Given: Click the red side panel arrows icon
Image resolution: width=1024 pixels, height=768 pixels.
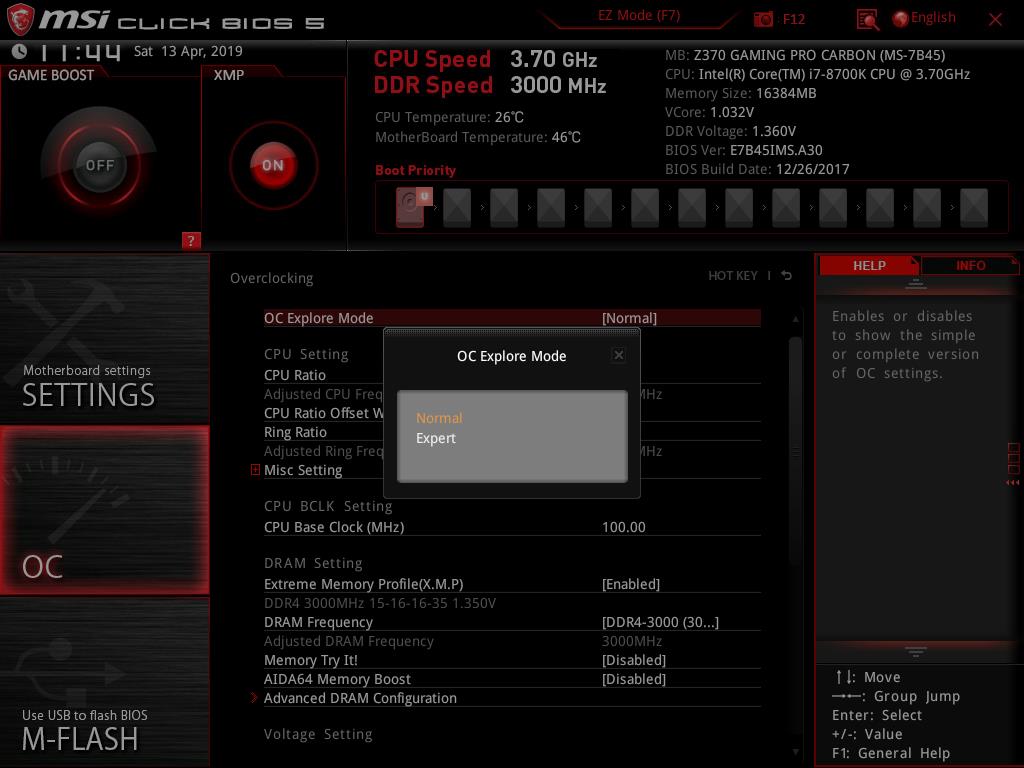Looking at the screenshot, I should [x=1013, y=483].
